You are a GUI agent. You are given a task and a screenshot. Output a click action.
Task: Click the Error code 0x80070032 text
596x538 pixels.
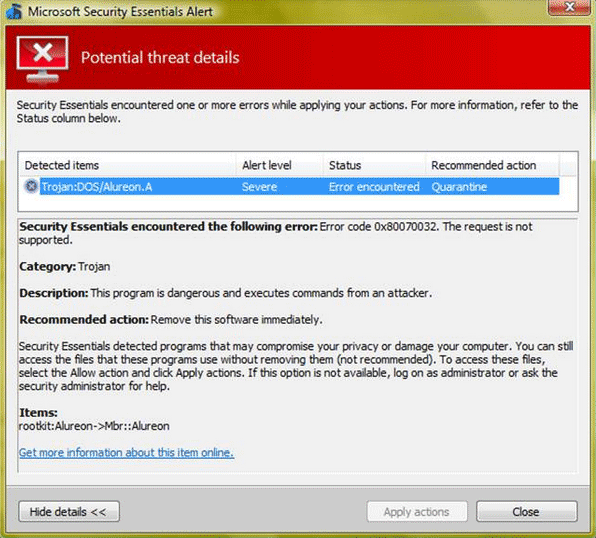point(379,227)
